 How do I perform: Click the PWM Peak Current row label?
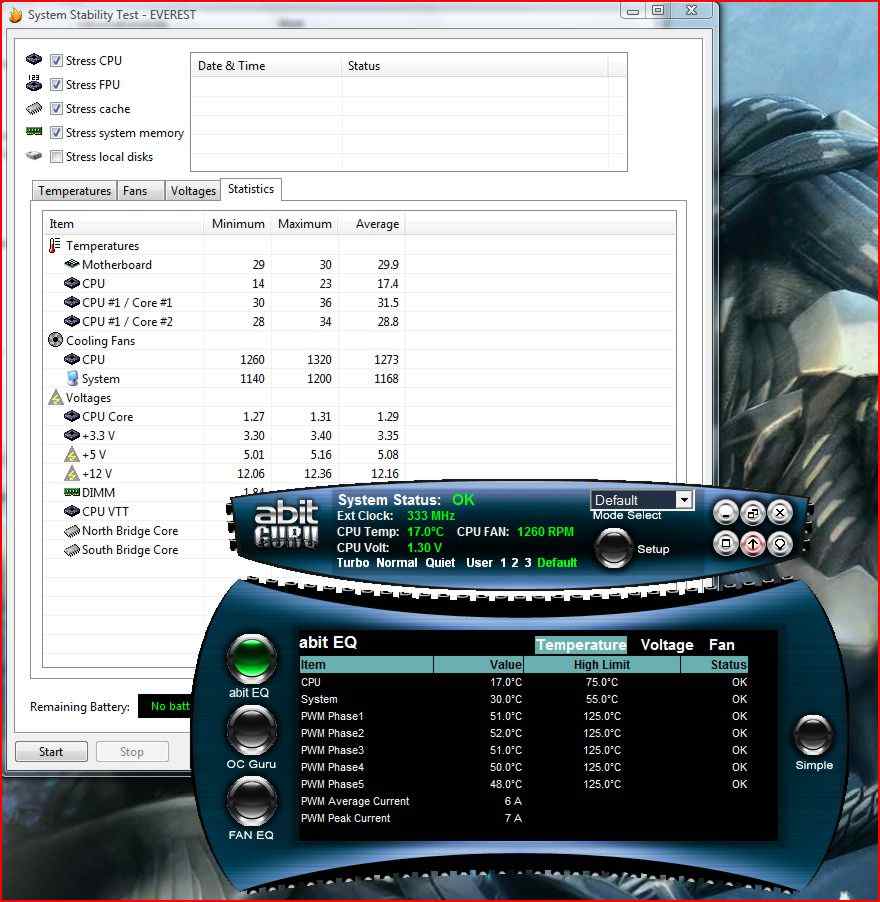[345, 818]
